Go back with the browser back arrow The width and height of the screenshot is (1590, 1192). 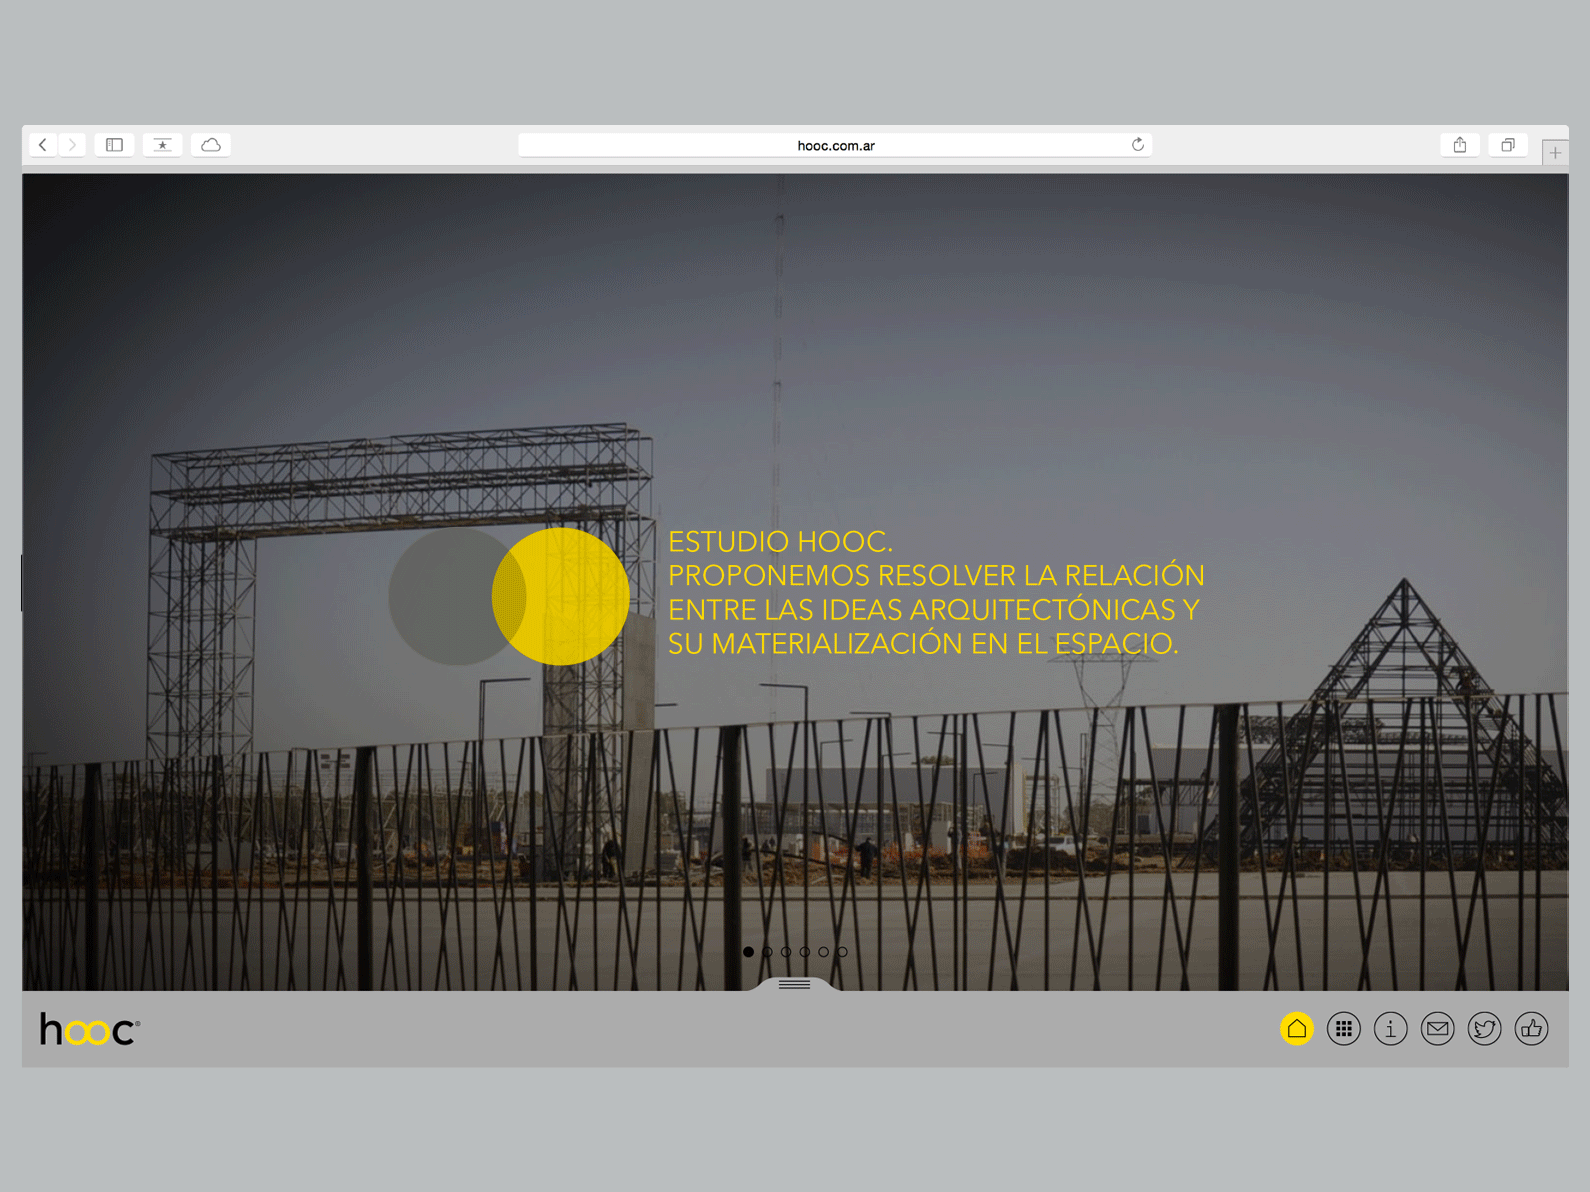pyautogui.click(x=43, y=145)
